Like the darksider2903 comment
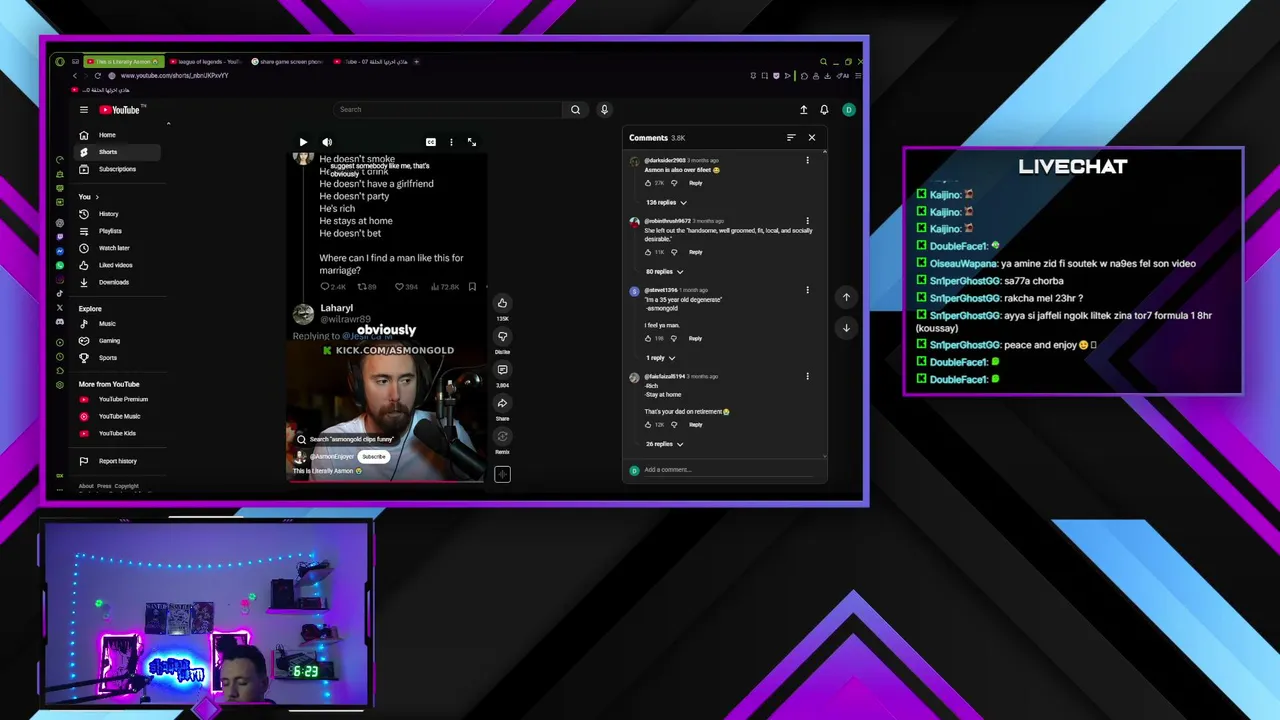 coord(648,183)
